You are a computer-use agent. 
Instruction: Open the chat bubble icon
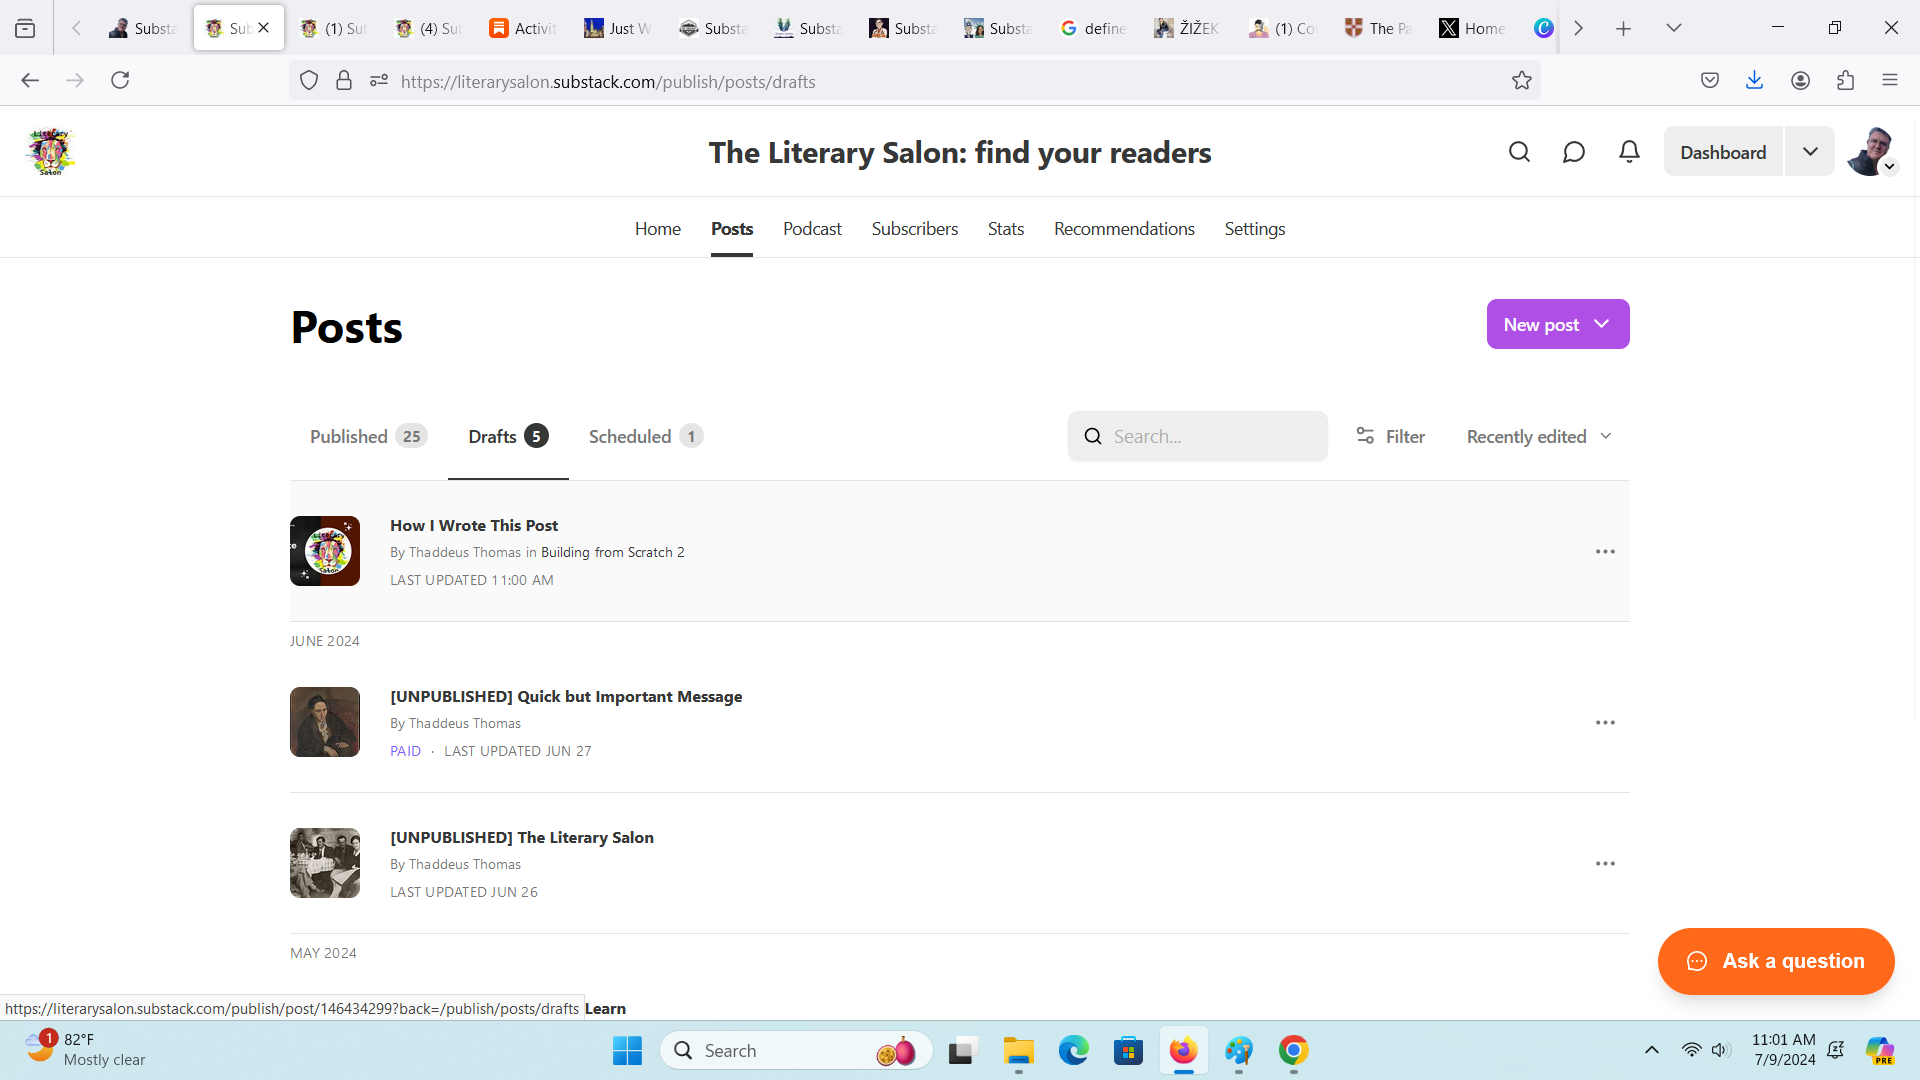click(x=1573, y=152)
